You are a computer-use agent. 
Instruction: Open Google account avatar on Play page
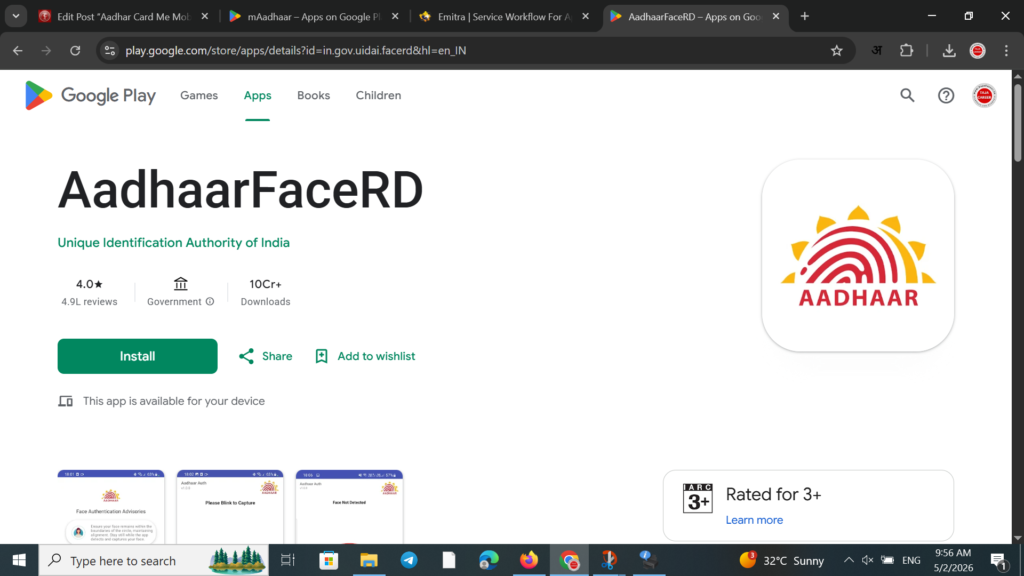(x=984, y=95)
